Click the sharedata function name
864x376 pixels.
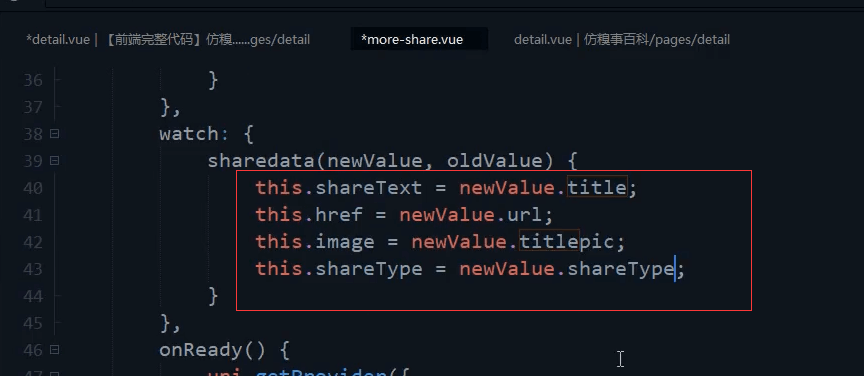click(x=261, y=161)
